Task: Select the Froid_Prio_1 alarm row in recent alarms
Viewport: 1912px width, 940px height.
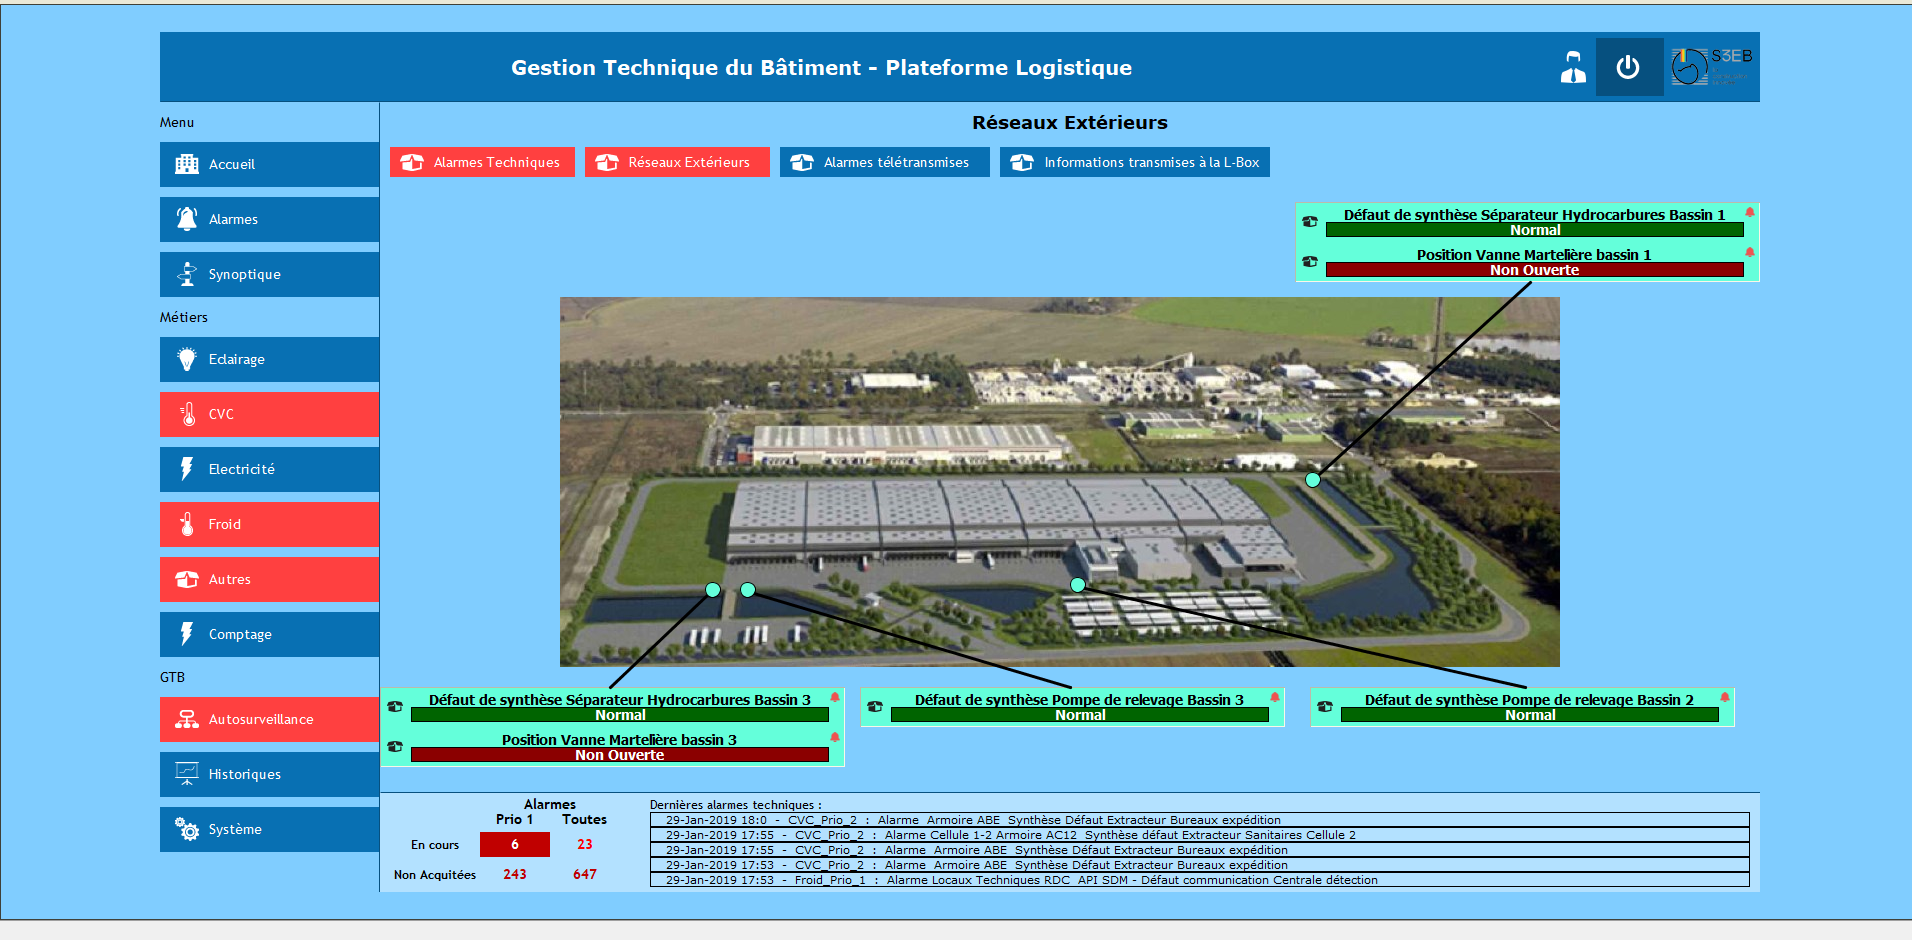Action: (1199, 880)
